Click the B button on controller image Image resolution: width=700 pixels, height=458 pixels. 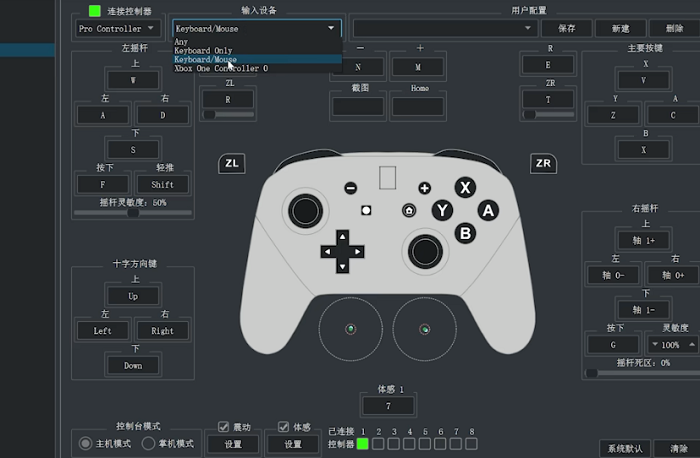pos(465,233)
